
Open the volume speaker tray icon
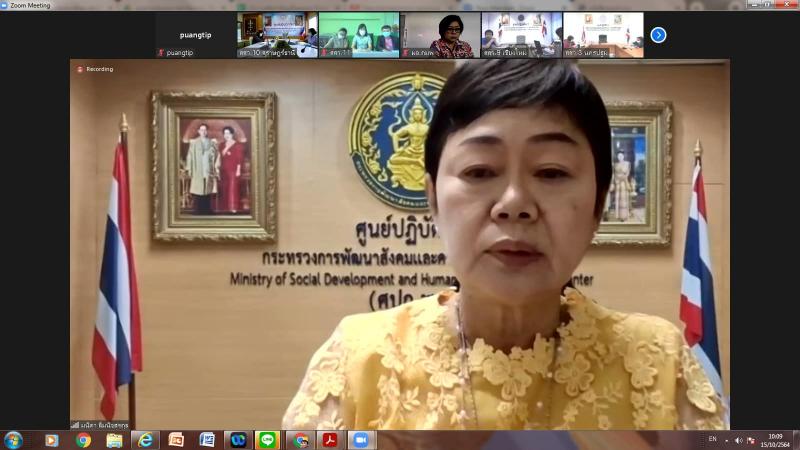click(738, 440)
